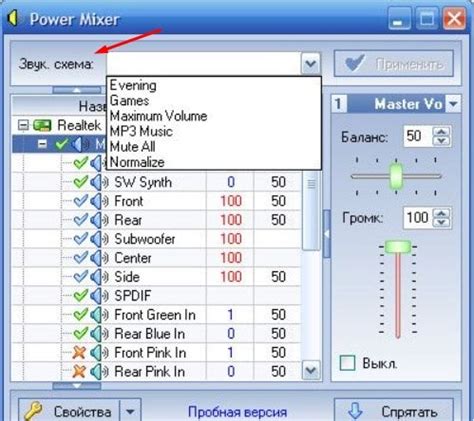Select Maximum Volume from scheme list

[159, 116]
